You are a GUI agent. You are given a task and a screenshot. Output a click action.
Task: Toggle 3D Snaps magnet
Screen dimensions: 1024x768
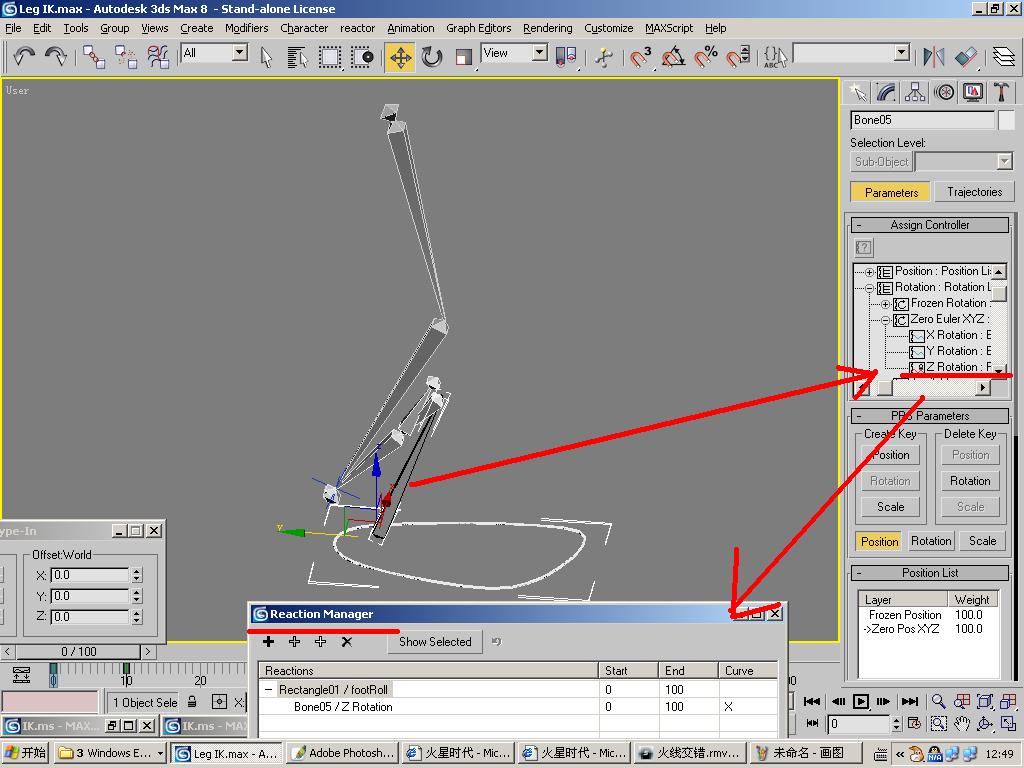pyautogui.click(x=641, y=57)
